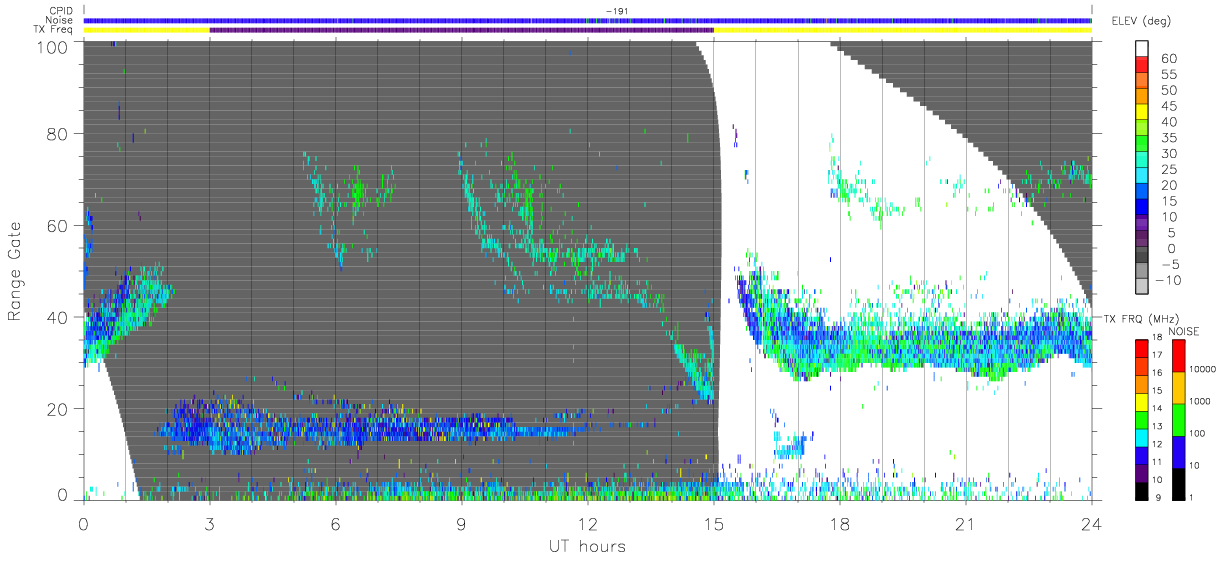Viewport: 1228px width, 567px height.
Task: Pick the black segment of TX FRQ bar
Action: [x=1142, y=491]
